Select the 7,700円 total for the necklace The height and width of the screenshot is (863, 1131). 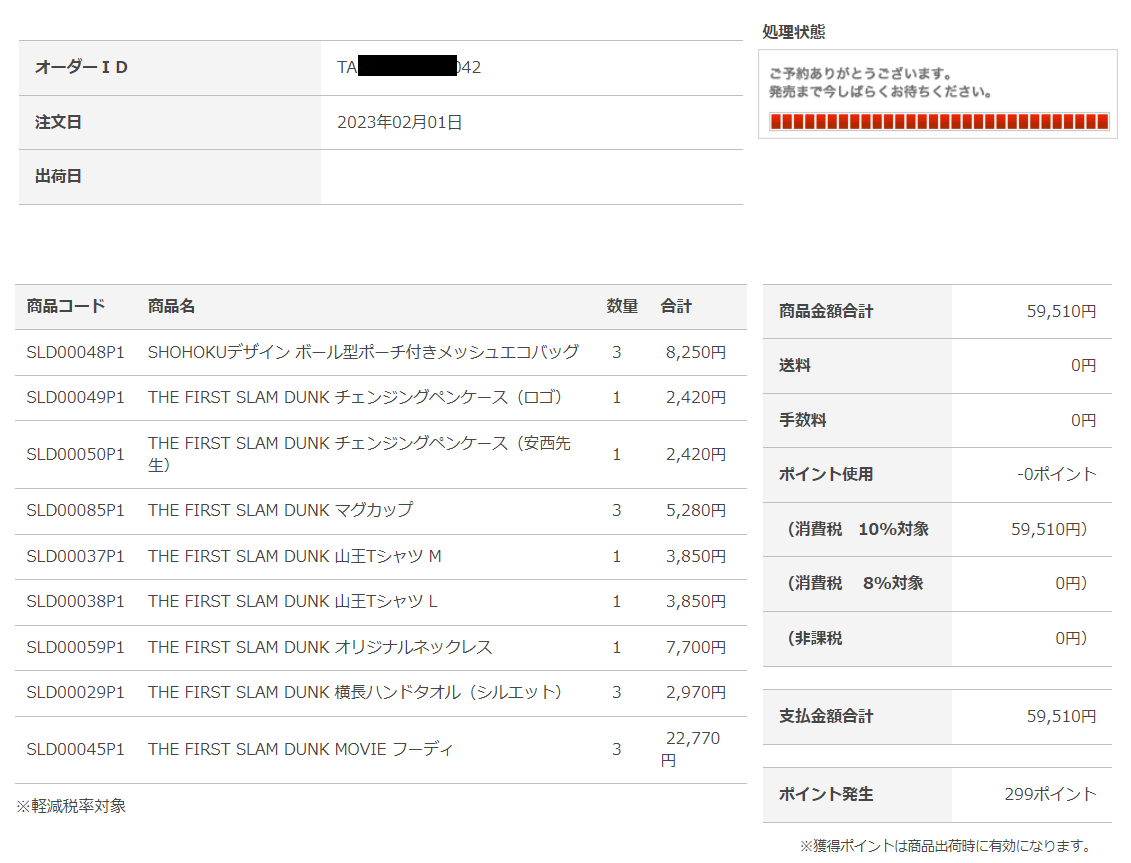click(696, 647)
